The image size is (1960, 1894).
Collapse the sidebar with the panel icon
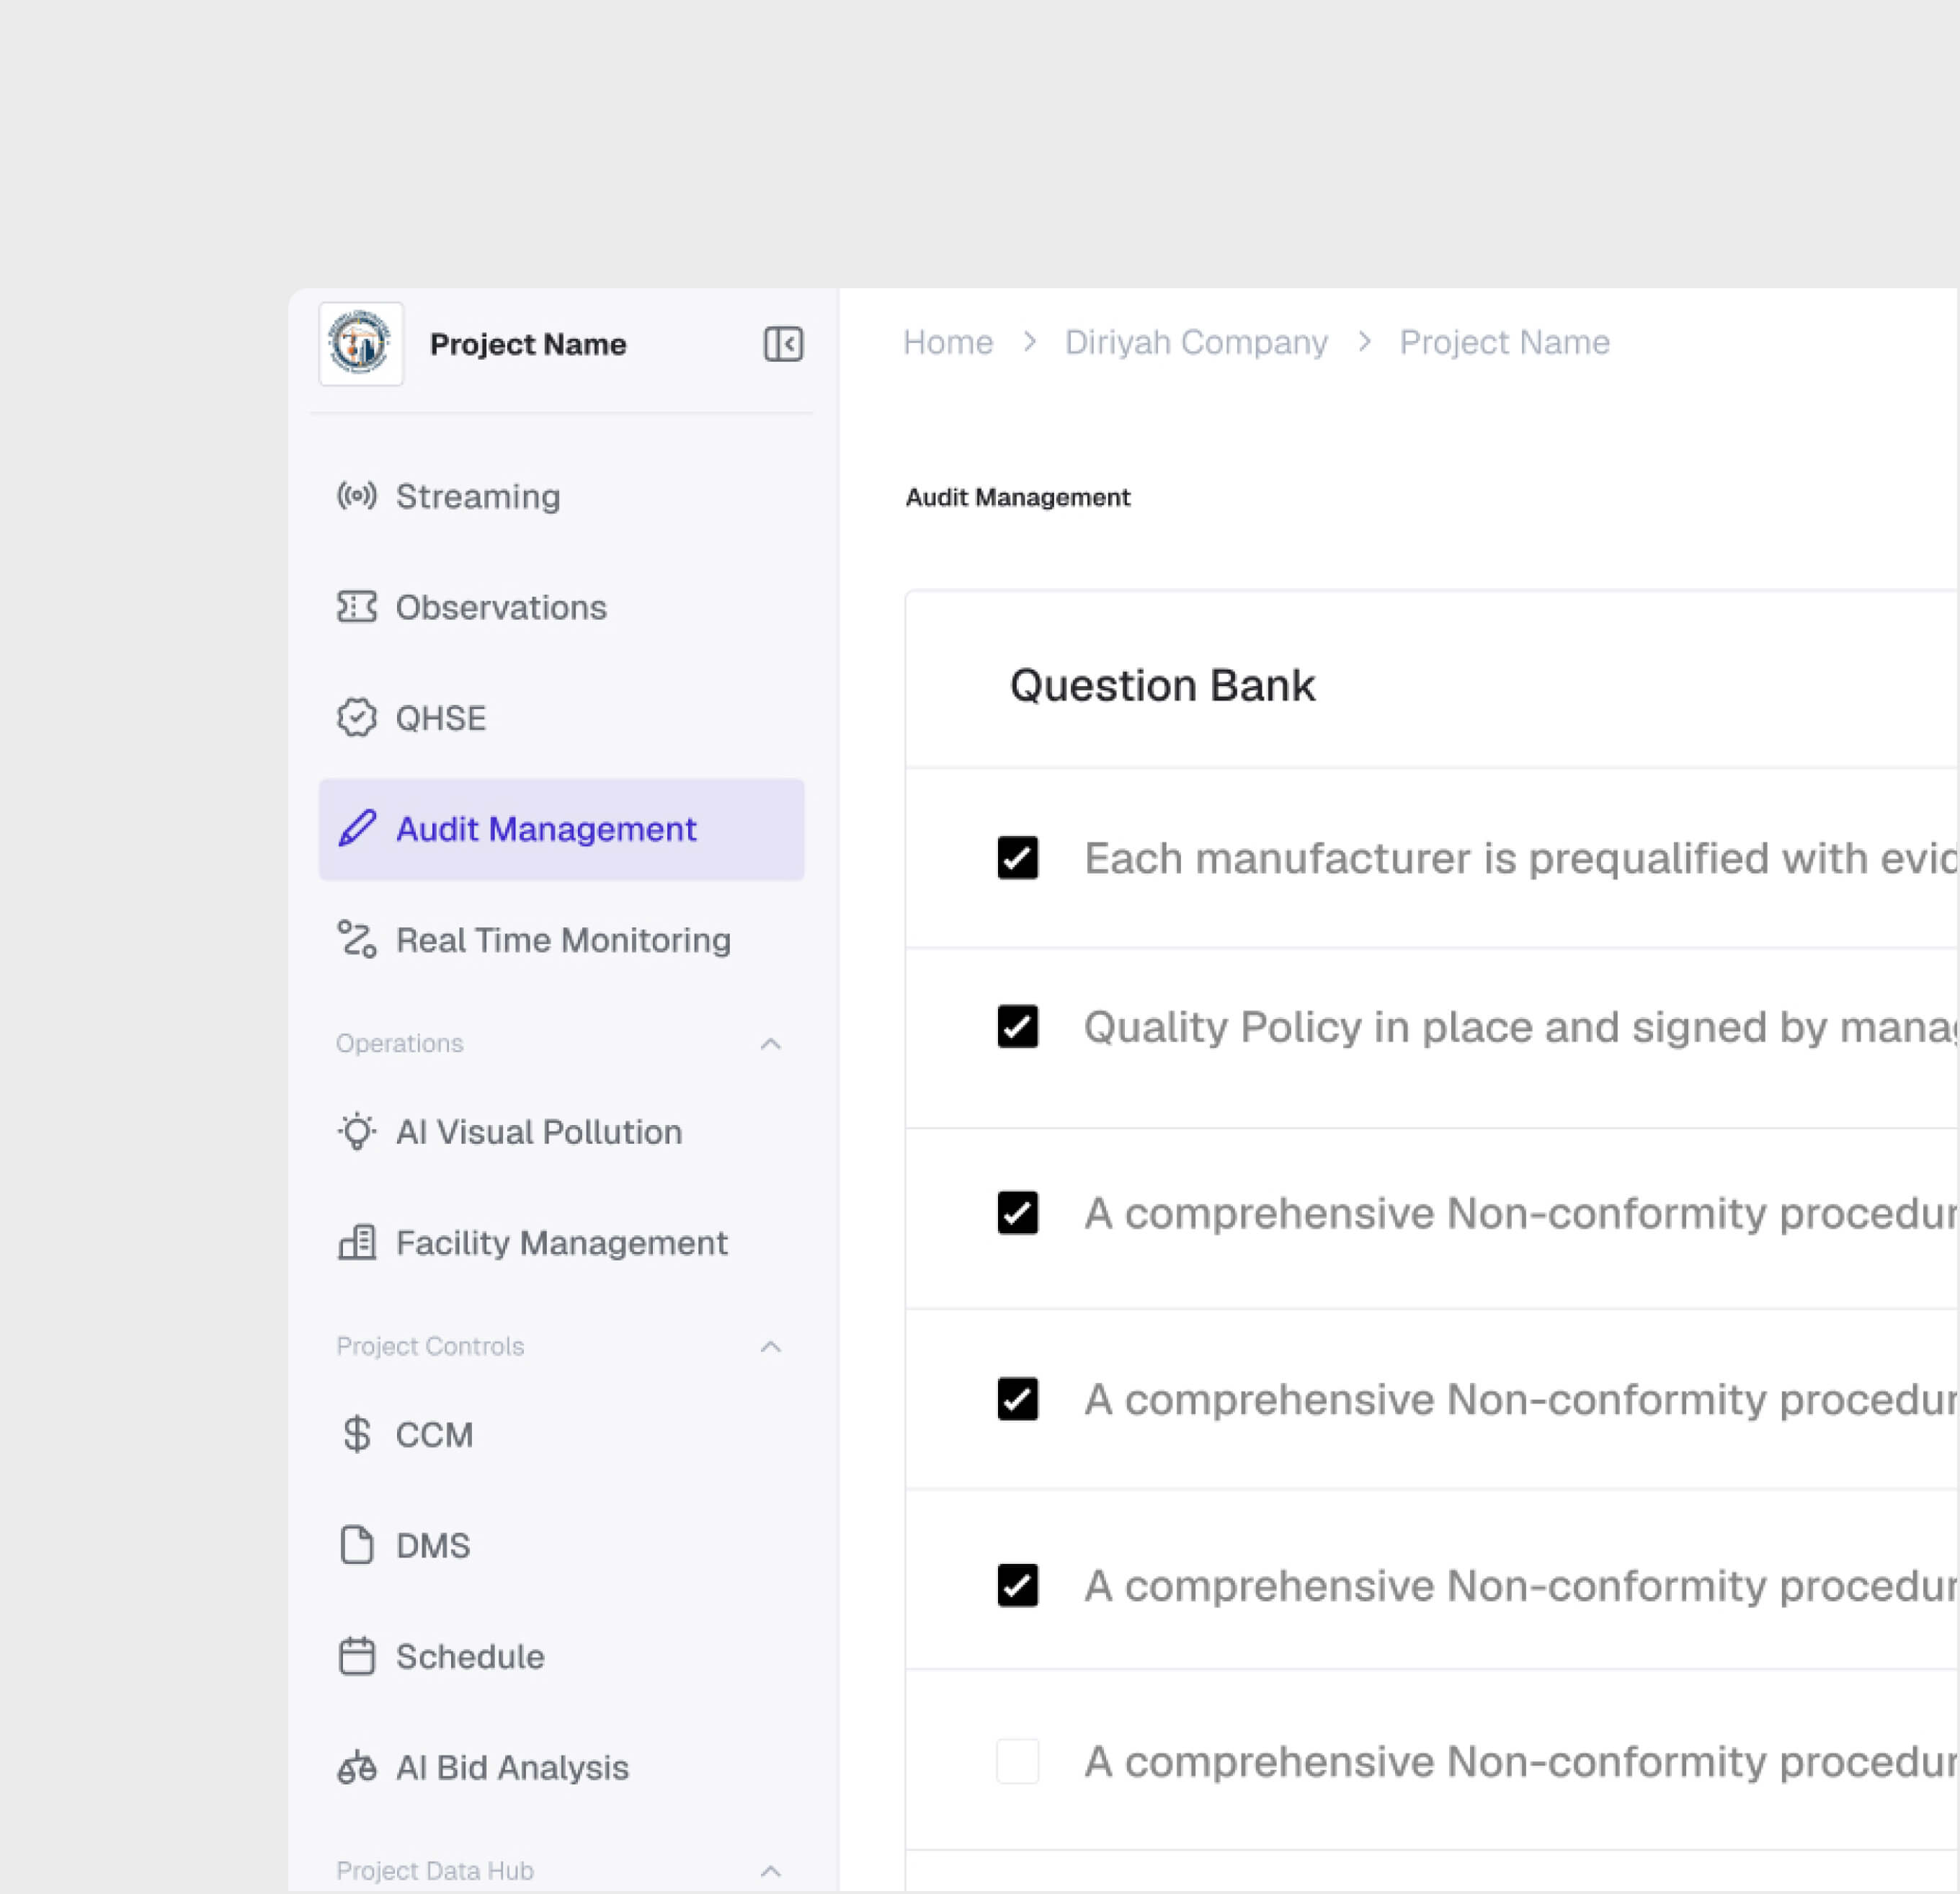tap(783, 344)
